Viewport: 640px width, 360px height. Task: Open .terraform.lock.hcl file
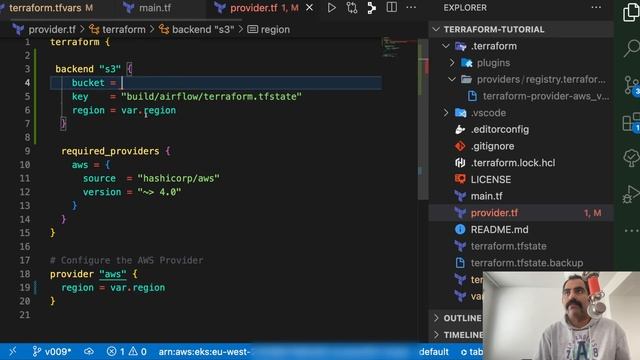(513, 163)
